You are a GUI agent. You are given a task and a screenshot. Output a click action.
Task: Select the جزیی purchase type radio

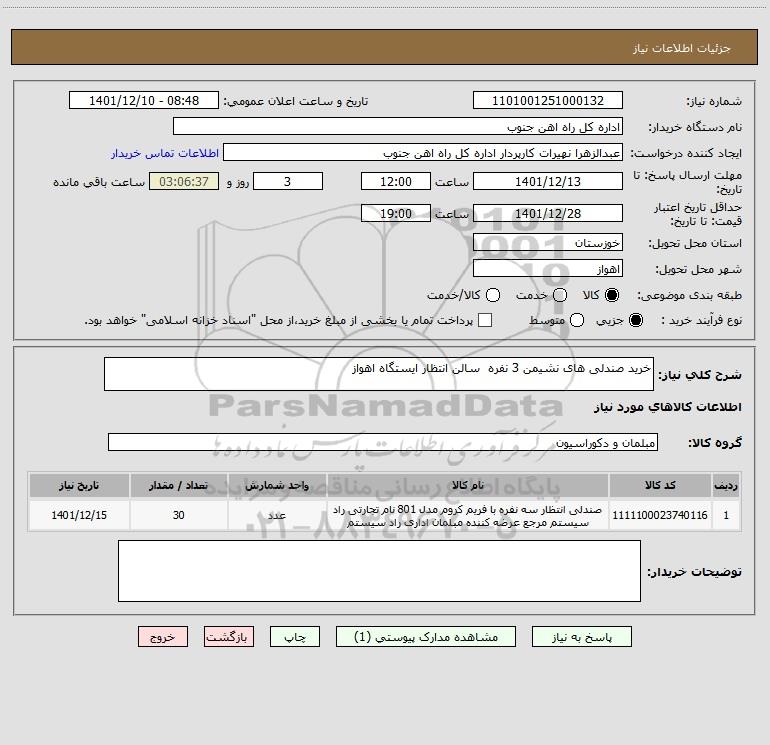[635, 320]
